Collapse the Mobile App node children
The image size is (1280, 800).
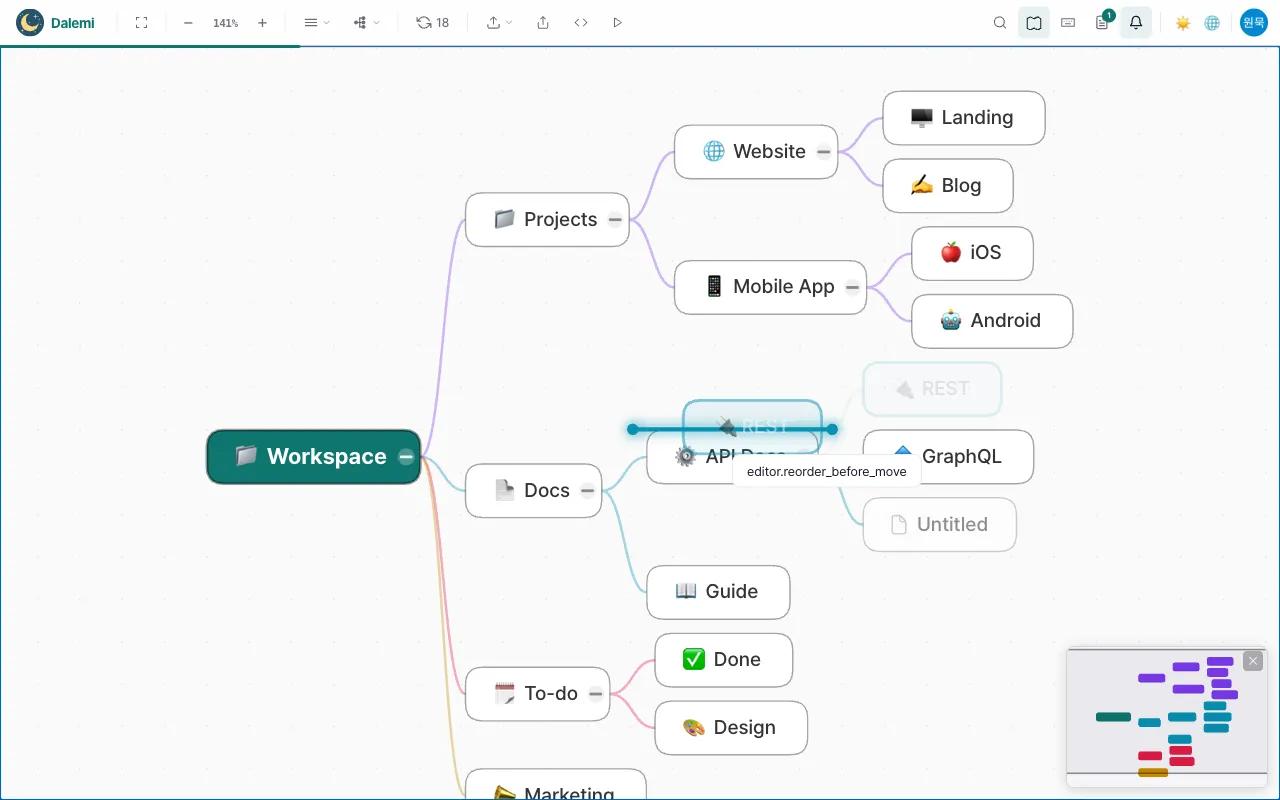click(852, 287)
